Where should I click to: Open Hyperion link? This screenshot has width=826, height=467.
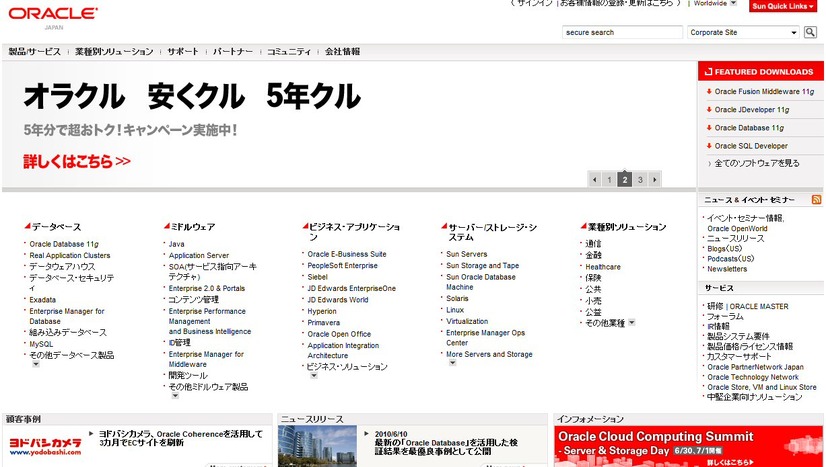[322, 311]
